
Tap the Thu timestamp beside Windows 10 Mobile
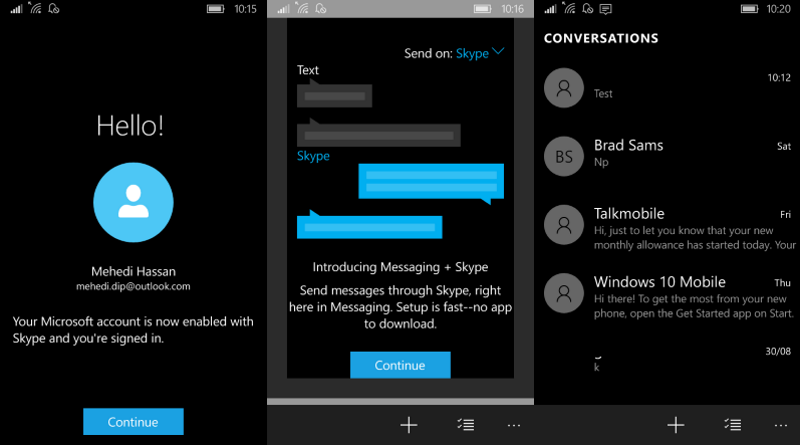click(782, 283)
